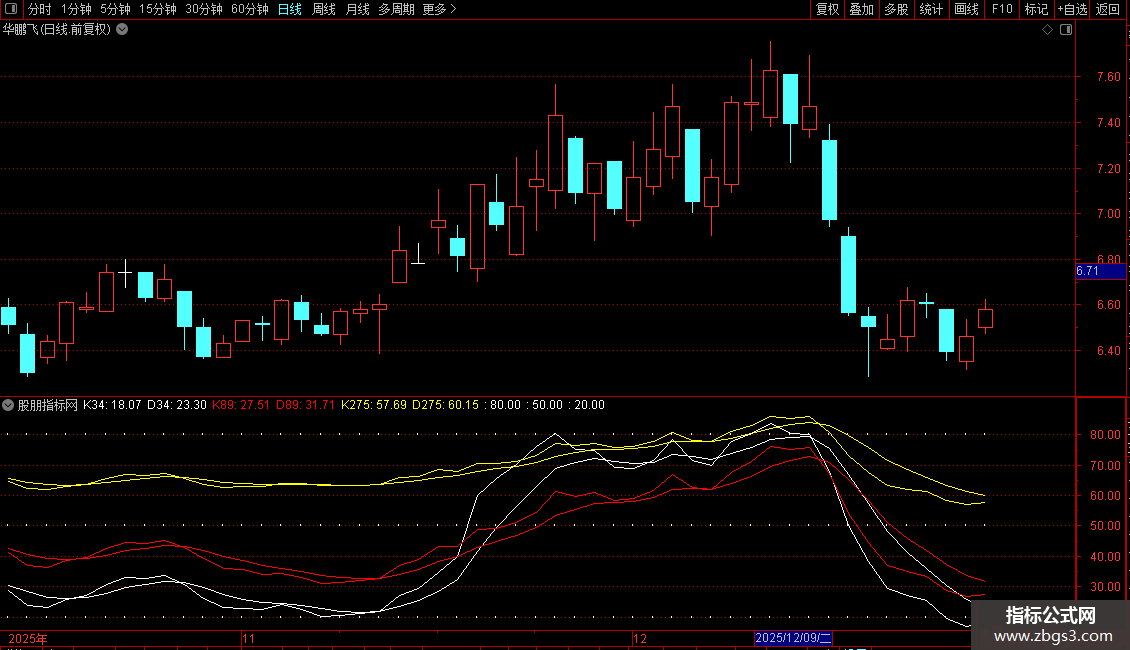Open the 多周期 multi-period view
The image size is (1130, 650).
point(396,9)
